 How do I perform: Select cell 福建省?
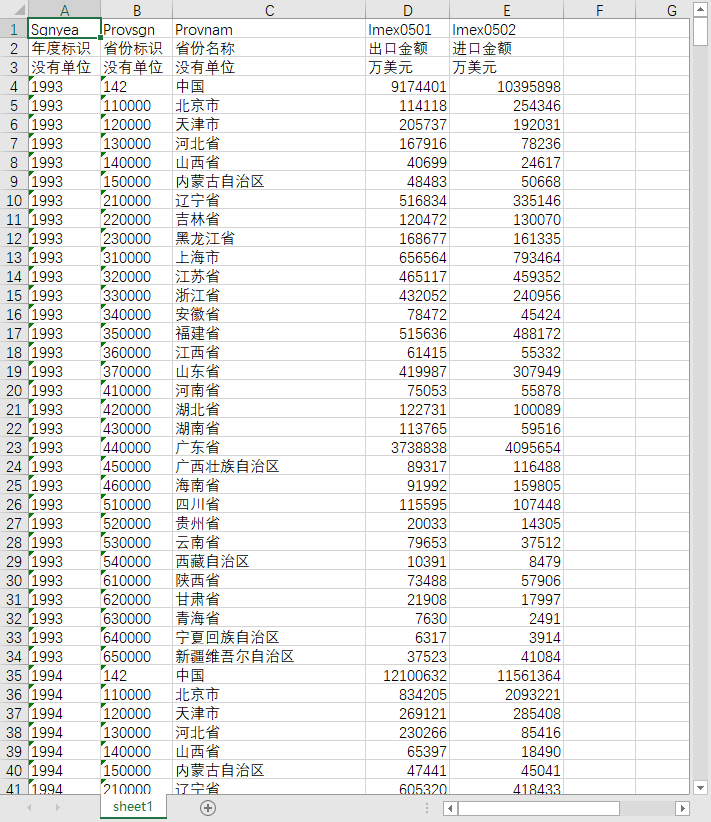coord(269,333)
